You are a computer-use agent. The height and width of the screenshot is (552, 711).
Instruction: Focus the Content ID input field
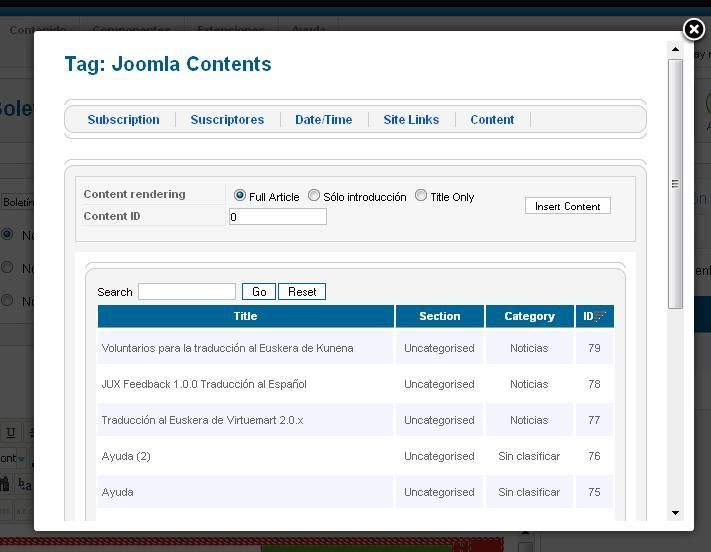278,217
